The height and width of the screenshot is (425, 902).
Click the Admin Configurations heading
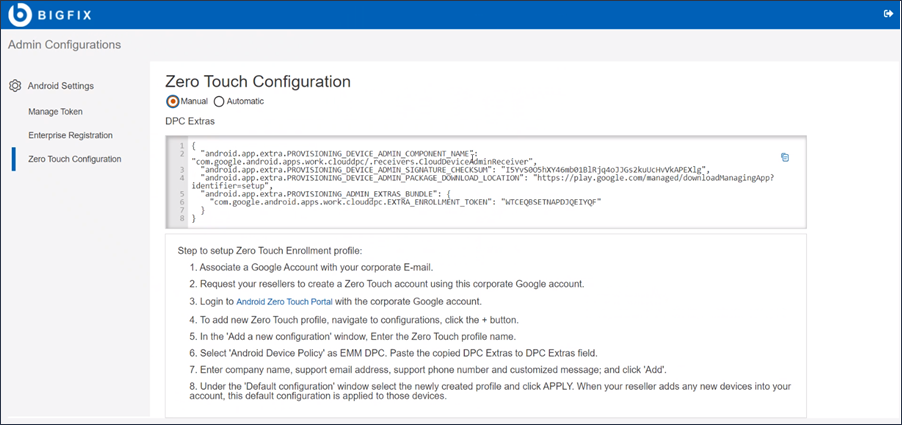(64, 45)
